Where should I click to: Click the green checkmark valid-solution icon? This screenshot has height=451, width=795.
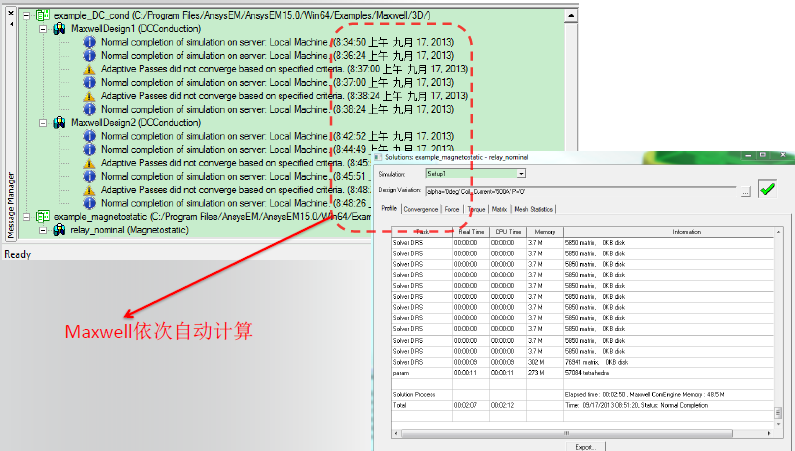point(767,189)
